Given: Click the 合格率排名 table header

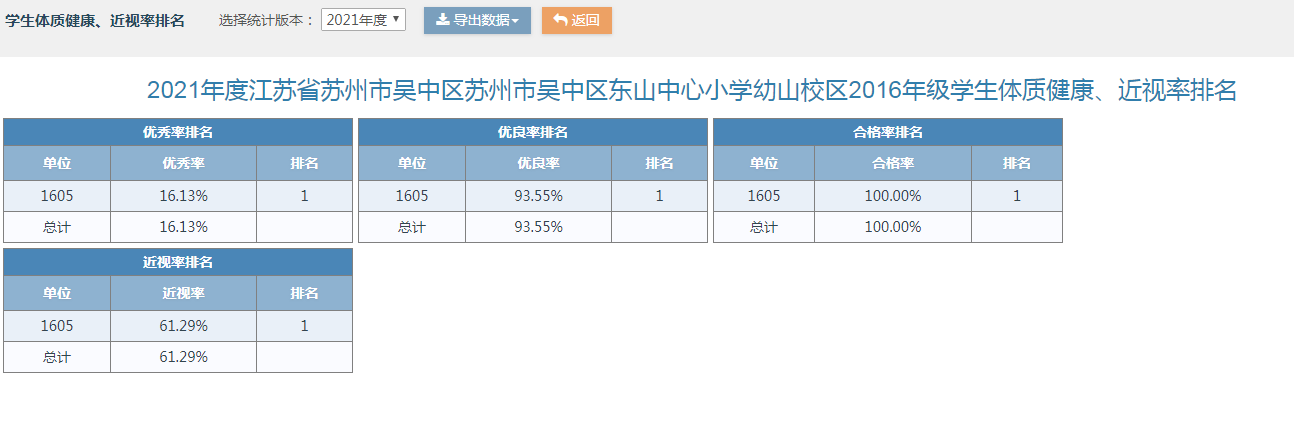Looking at the screenshot, I should tap(888, 132).
